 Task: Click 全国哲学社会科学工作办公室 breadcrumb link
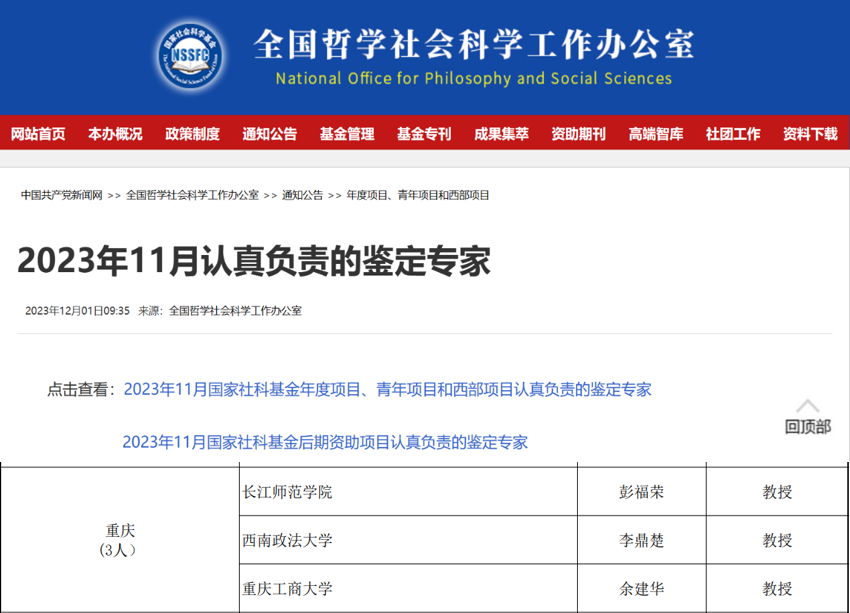192,195
